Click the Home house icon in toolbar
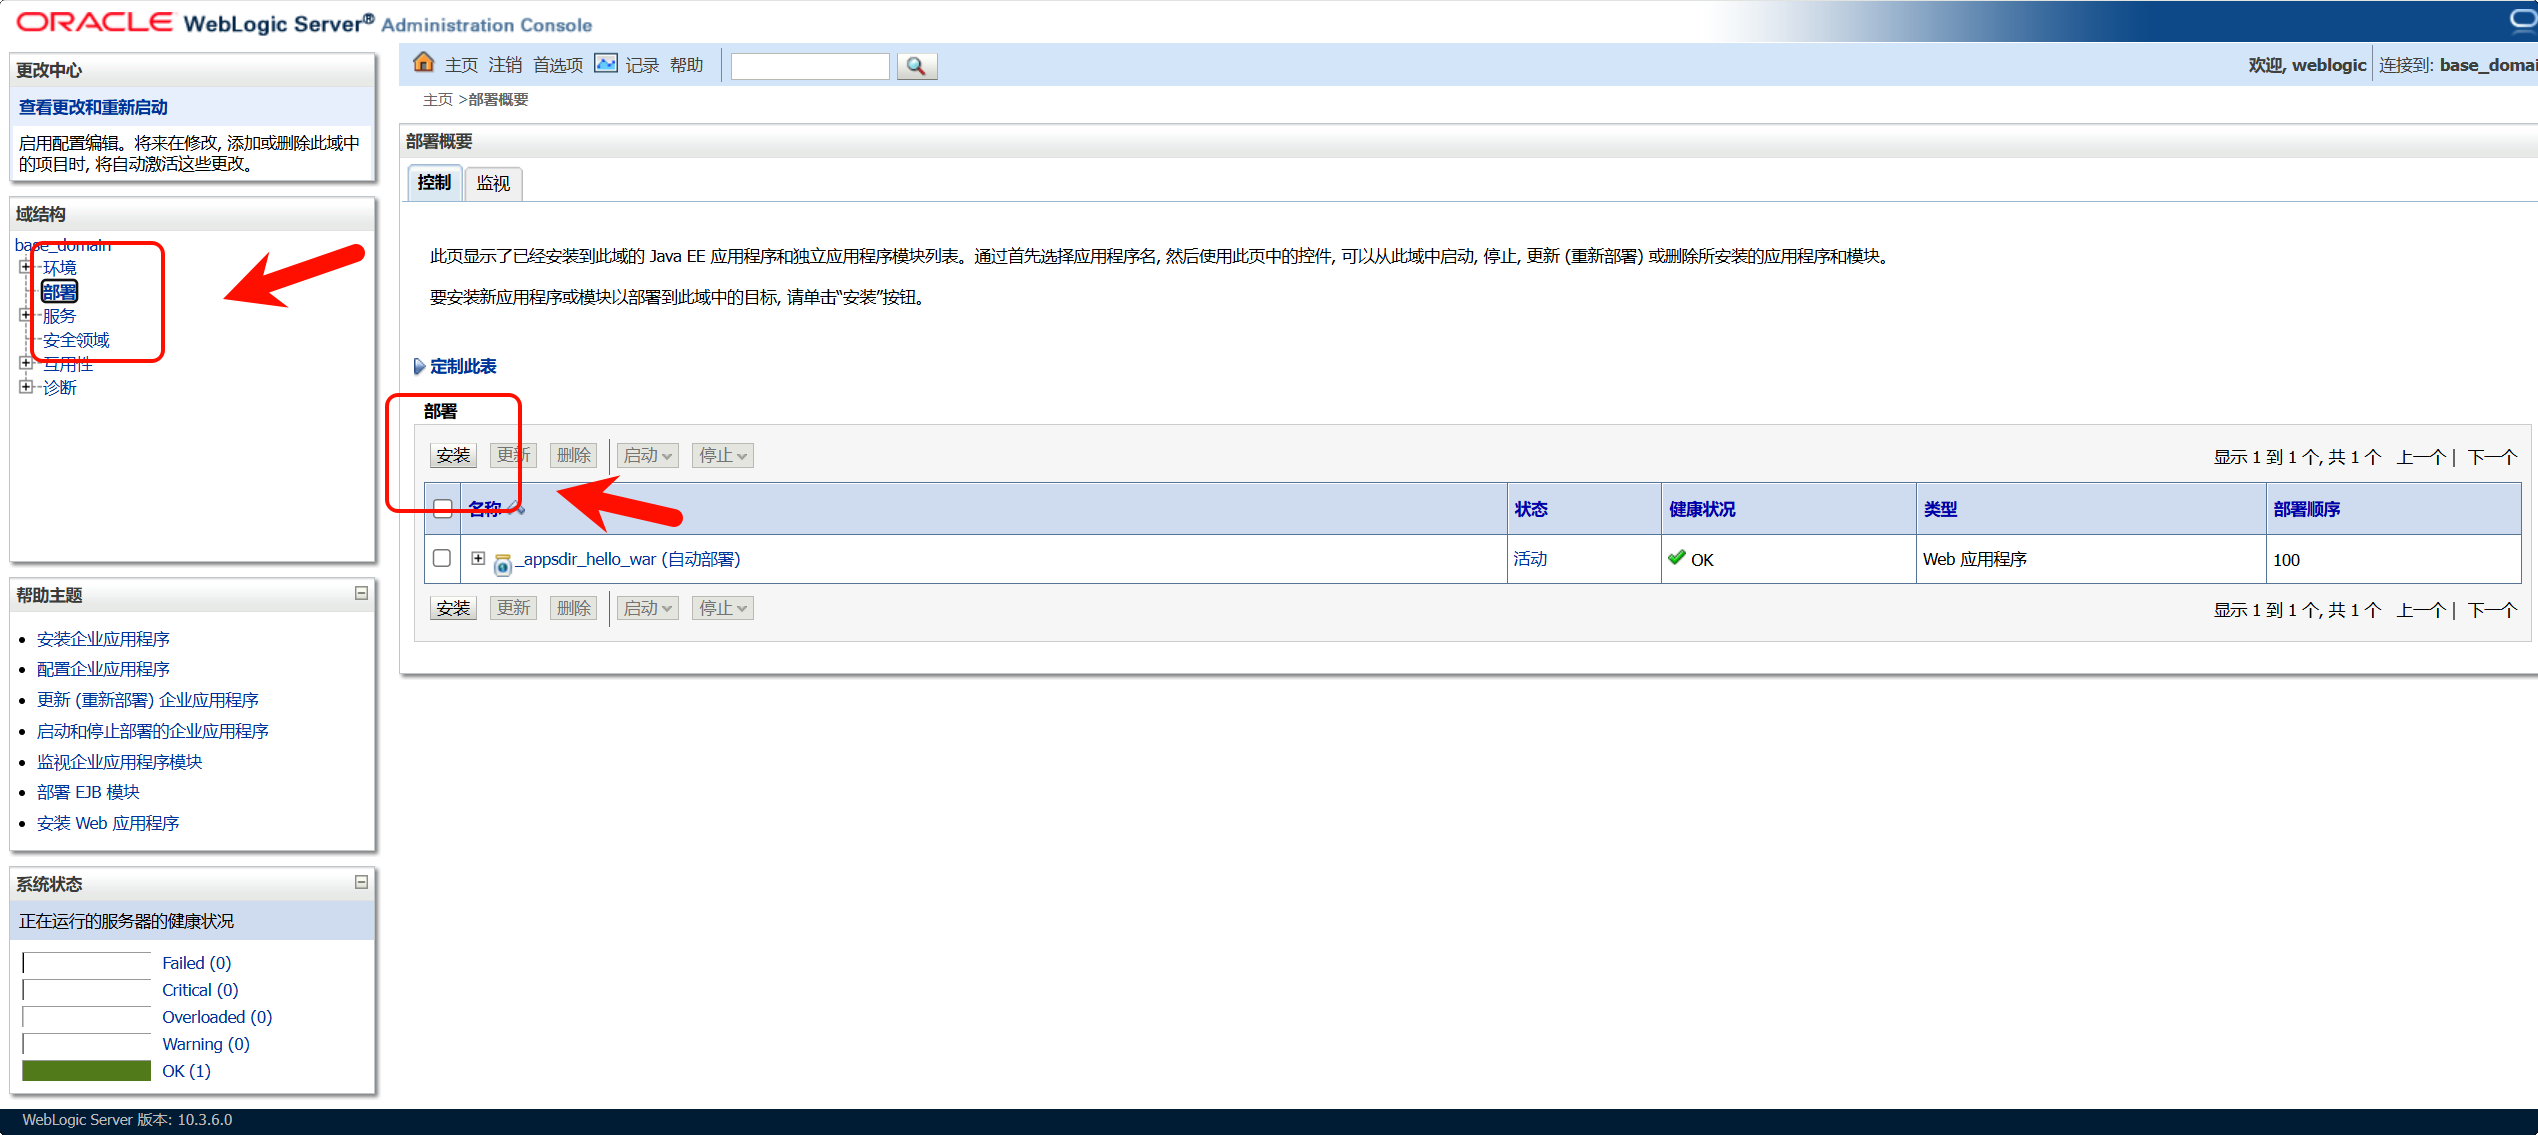Screen dimensions: 2538x1135 [424, 63]
